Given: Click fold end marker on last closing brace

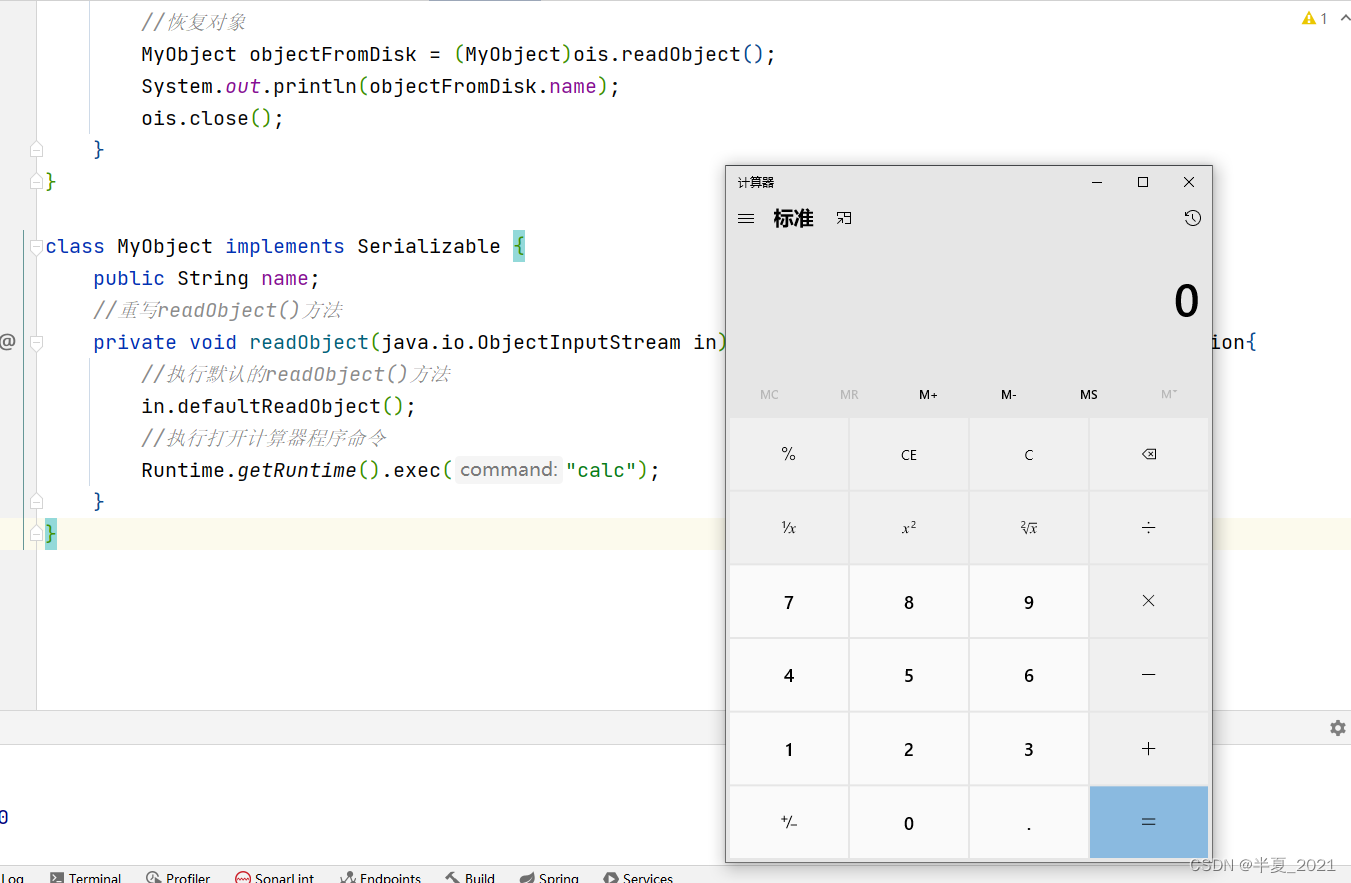Looking at the screenshot, I should 37,533.
